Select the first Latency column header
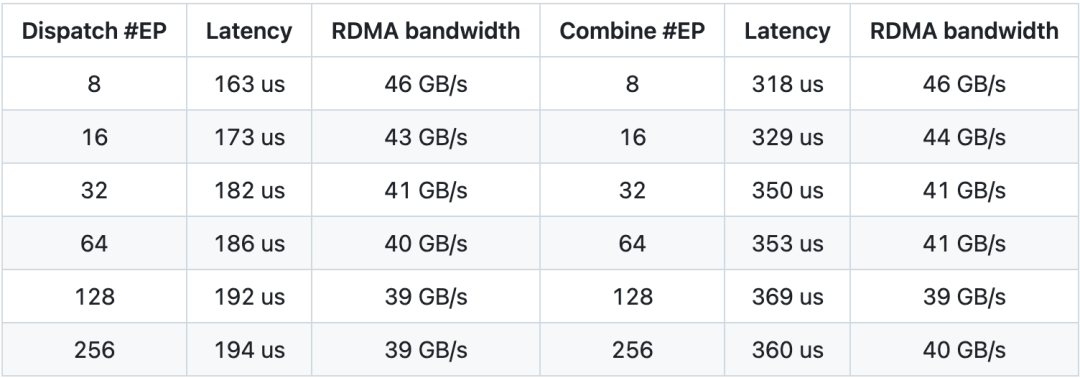 coord(249,31)
